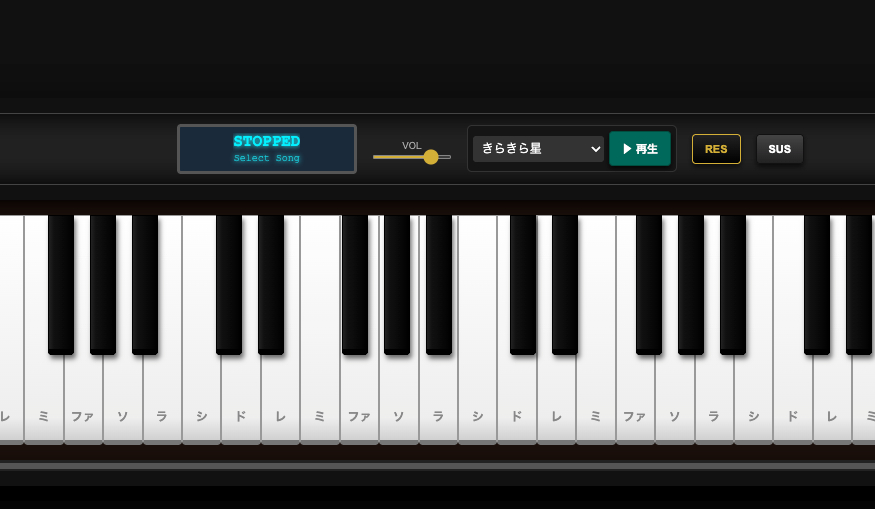This screenshot has height=509, width=875.
Task: Play the rightmost ラ white key
Action: (x=714, y=399)
